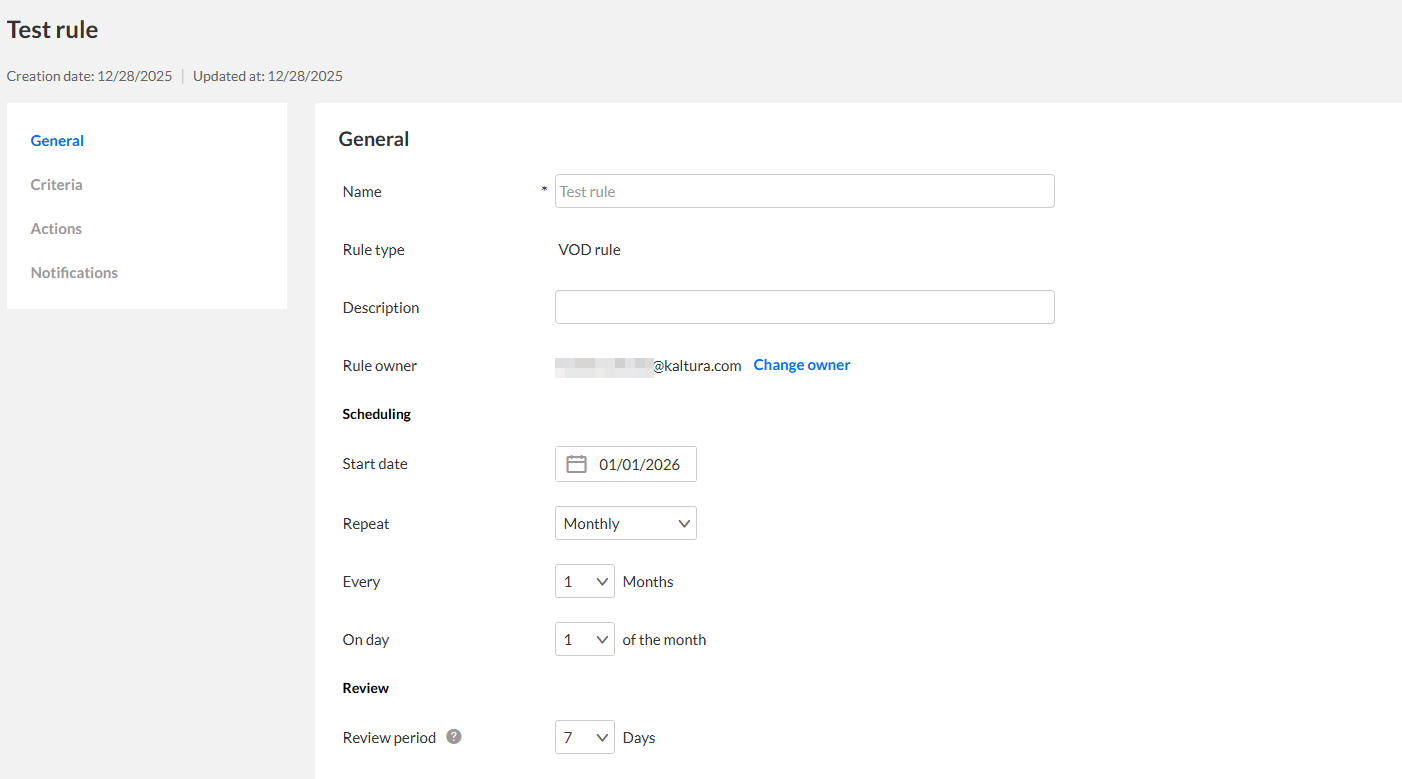Image resolution: width=1402 pixels, height=779 pixels.
Task: Click the Review period help question mark icon
Action: click(454, 737)
